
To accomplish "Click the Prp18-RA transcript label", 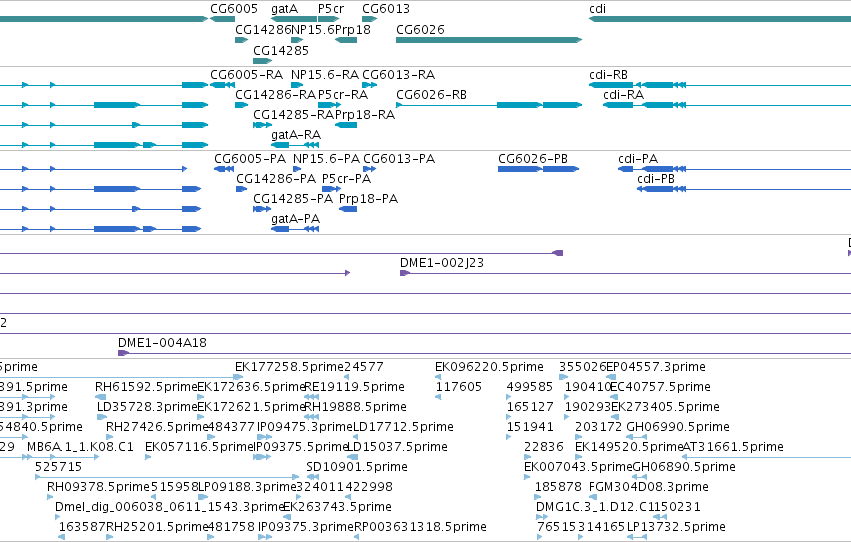I will (365, 114).
